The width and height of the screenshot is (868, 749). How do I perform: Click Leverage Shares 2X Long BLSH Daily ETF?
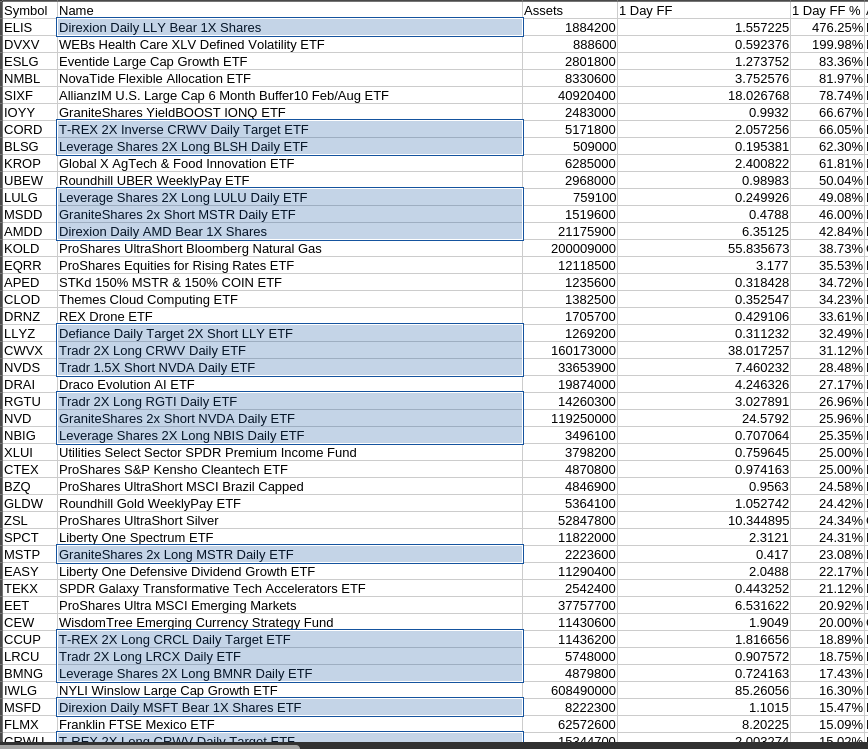coord(290,147)
